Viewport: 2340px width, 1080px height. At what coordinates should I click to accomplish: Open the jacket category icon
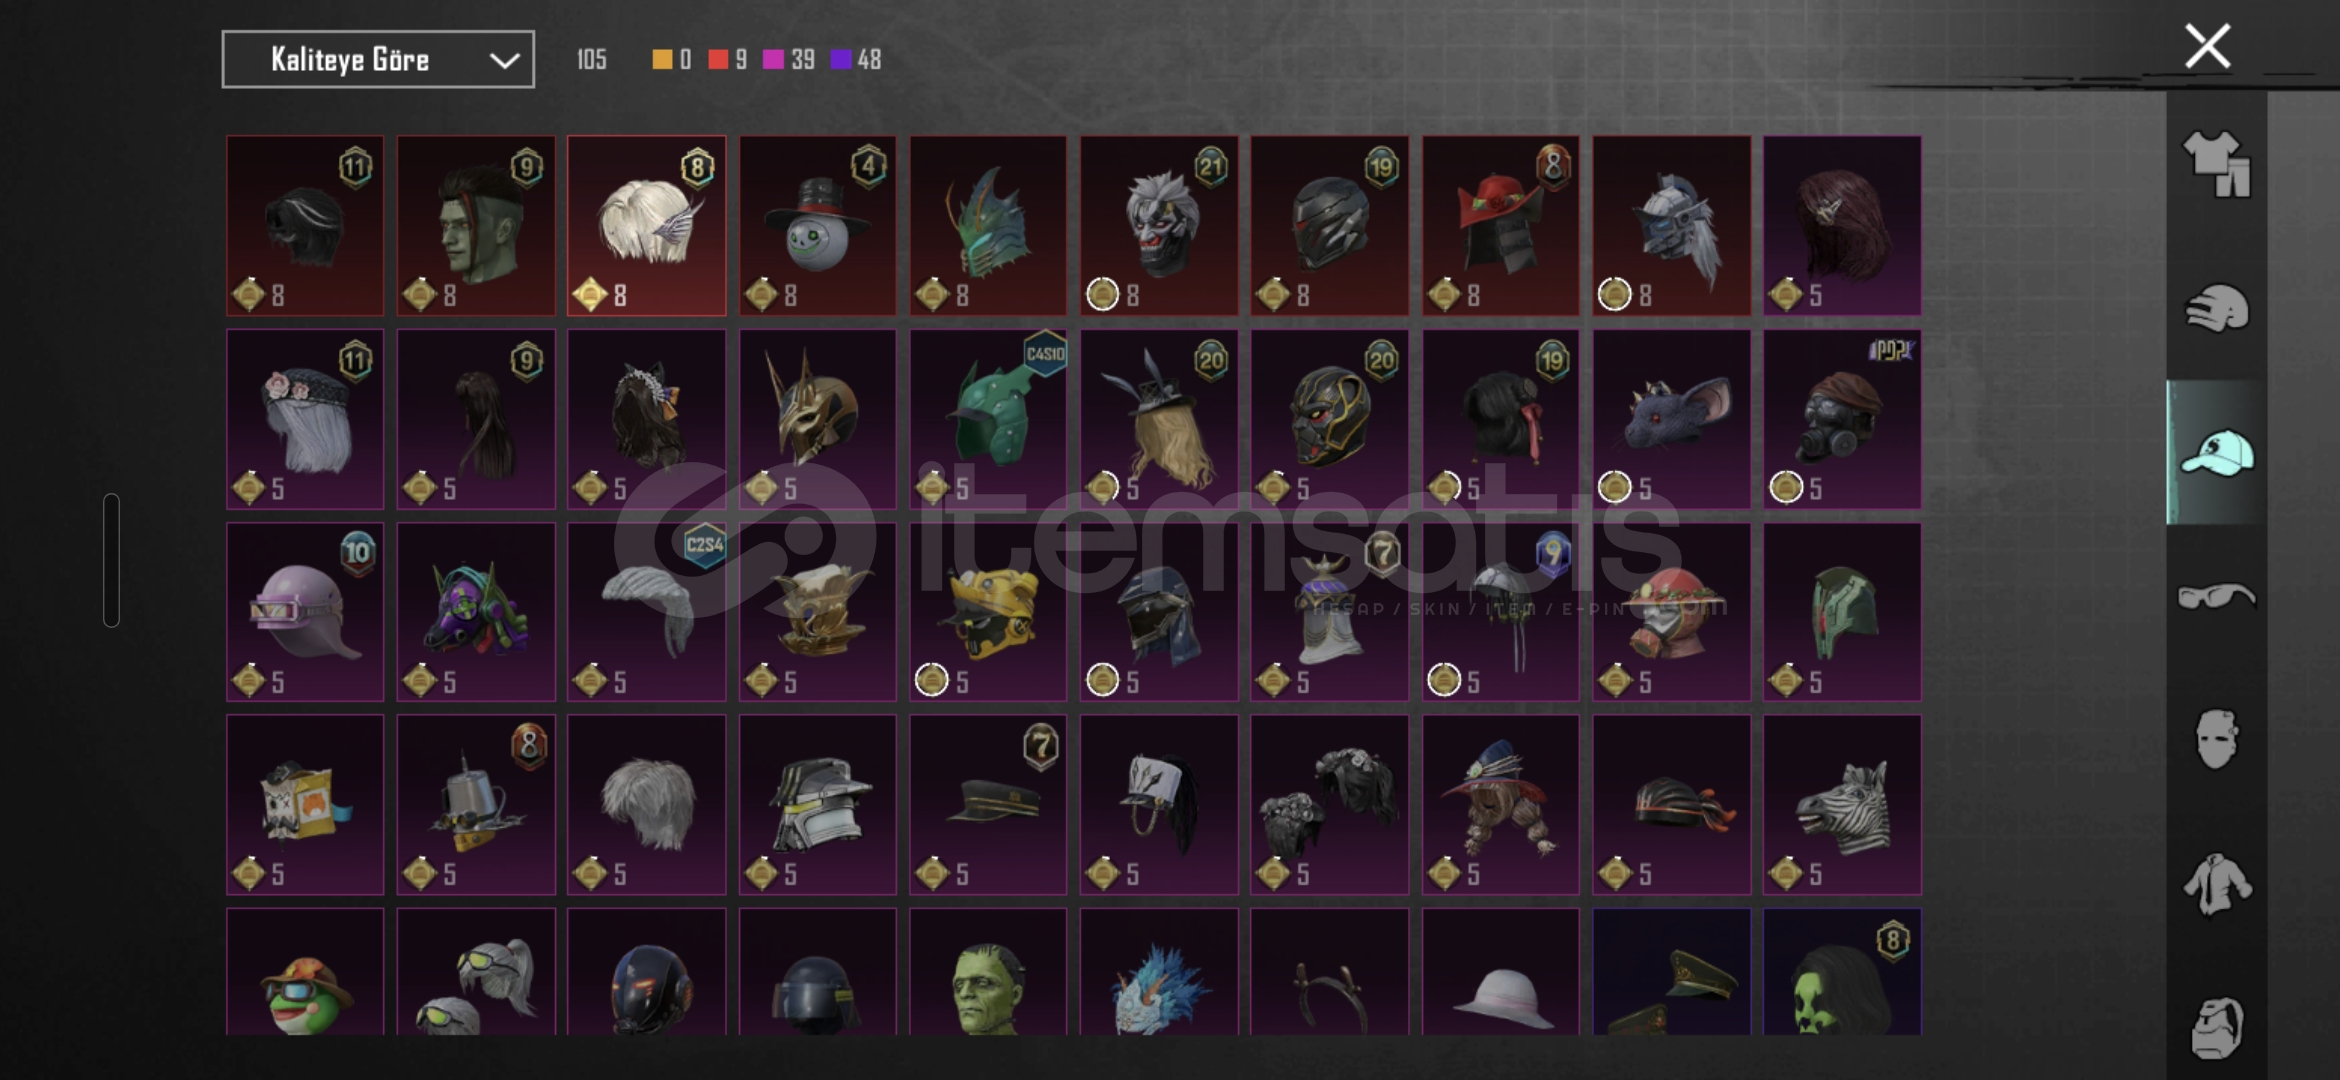2216,884
